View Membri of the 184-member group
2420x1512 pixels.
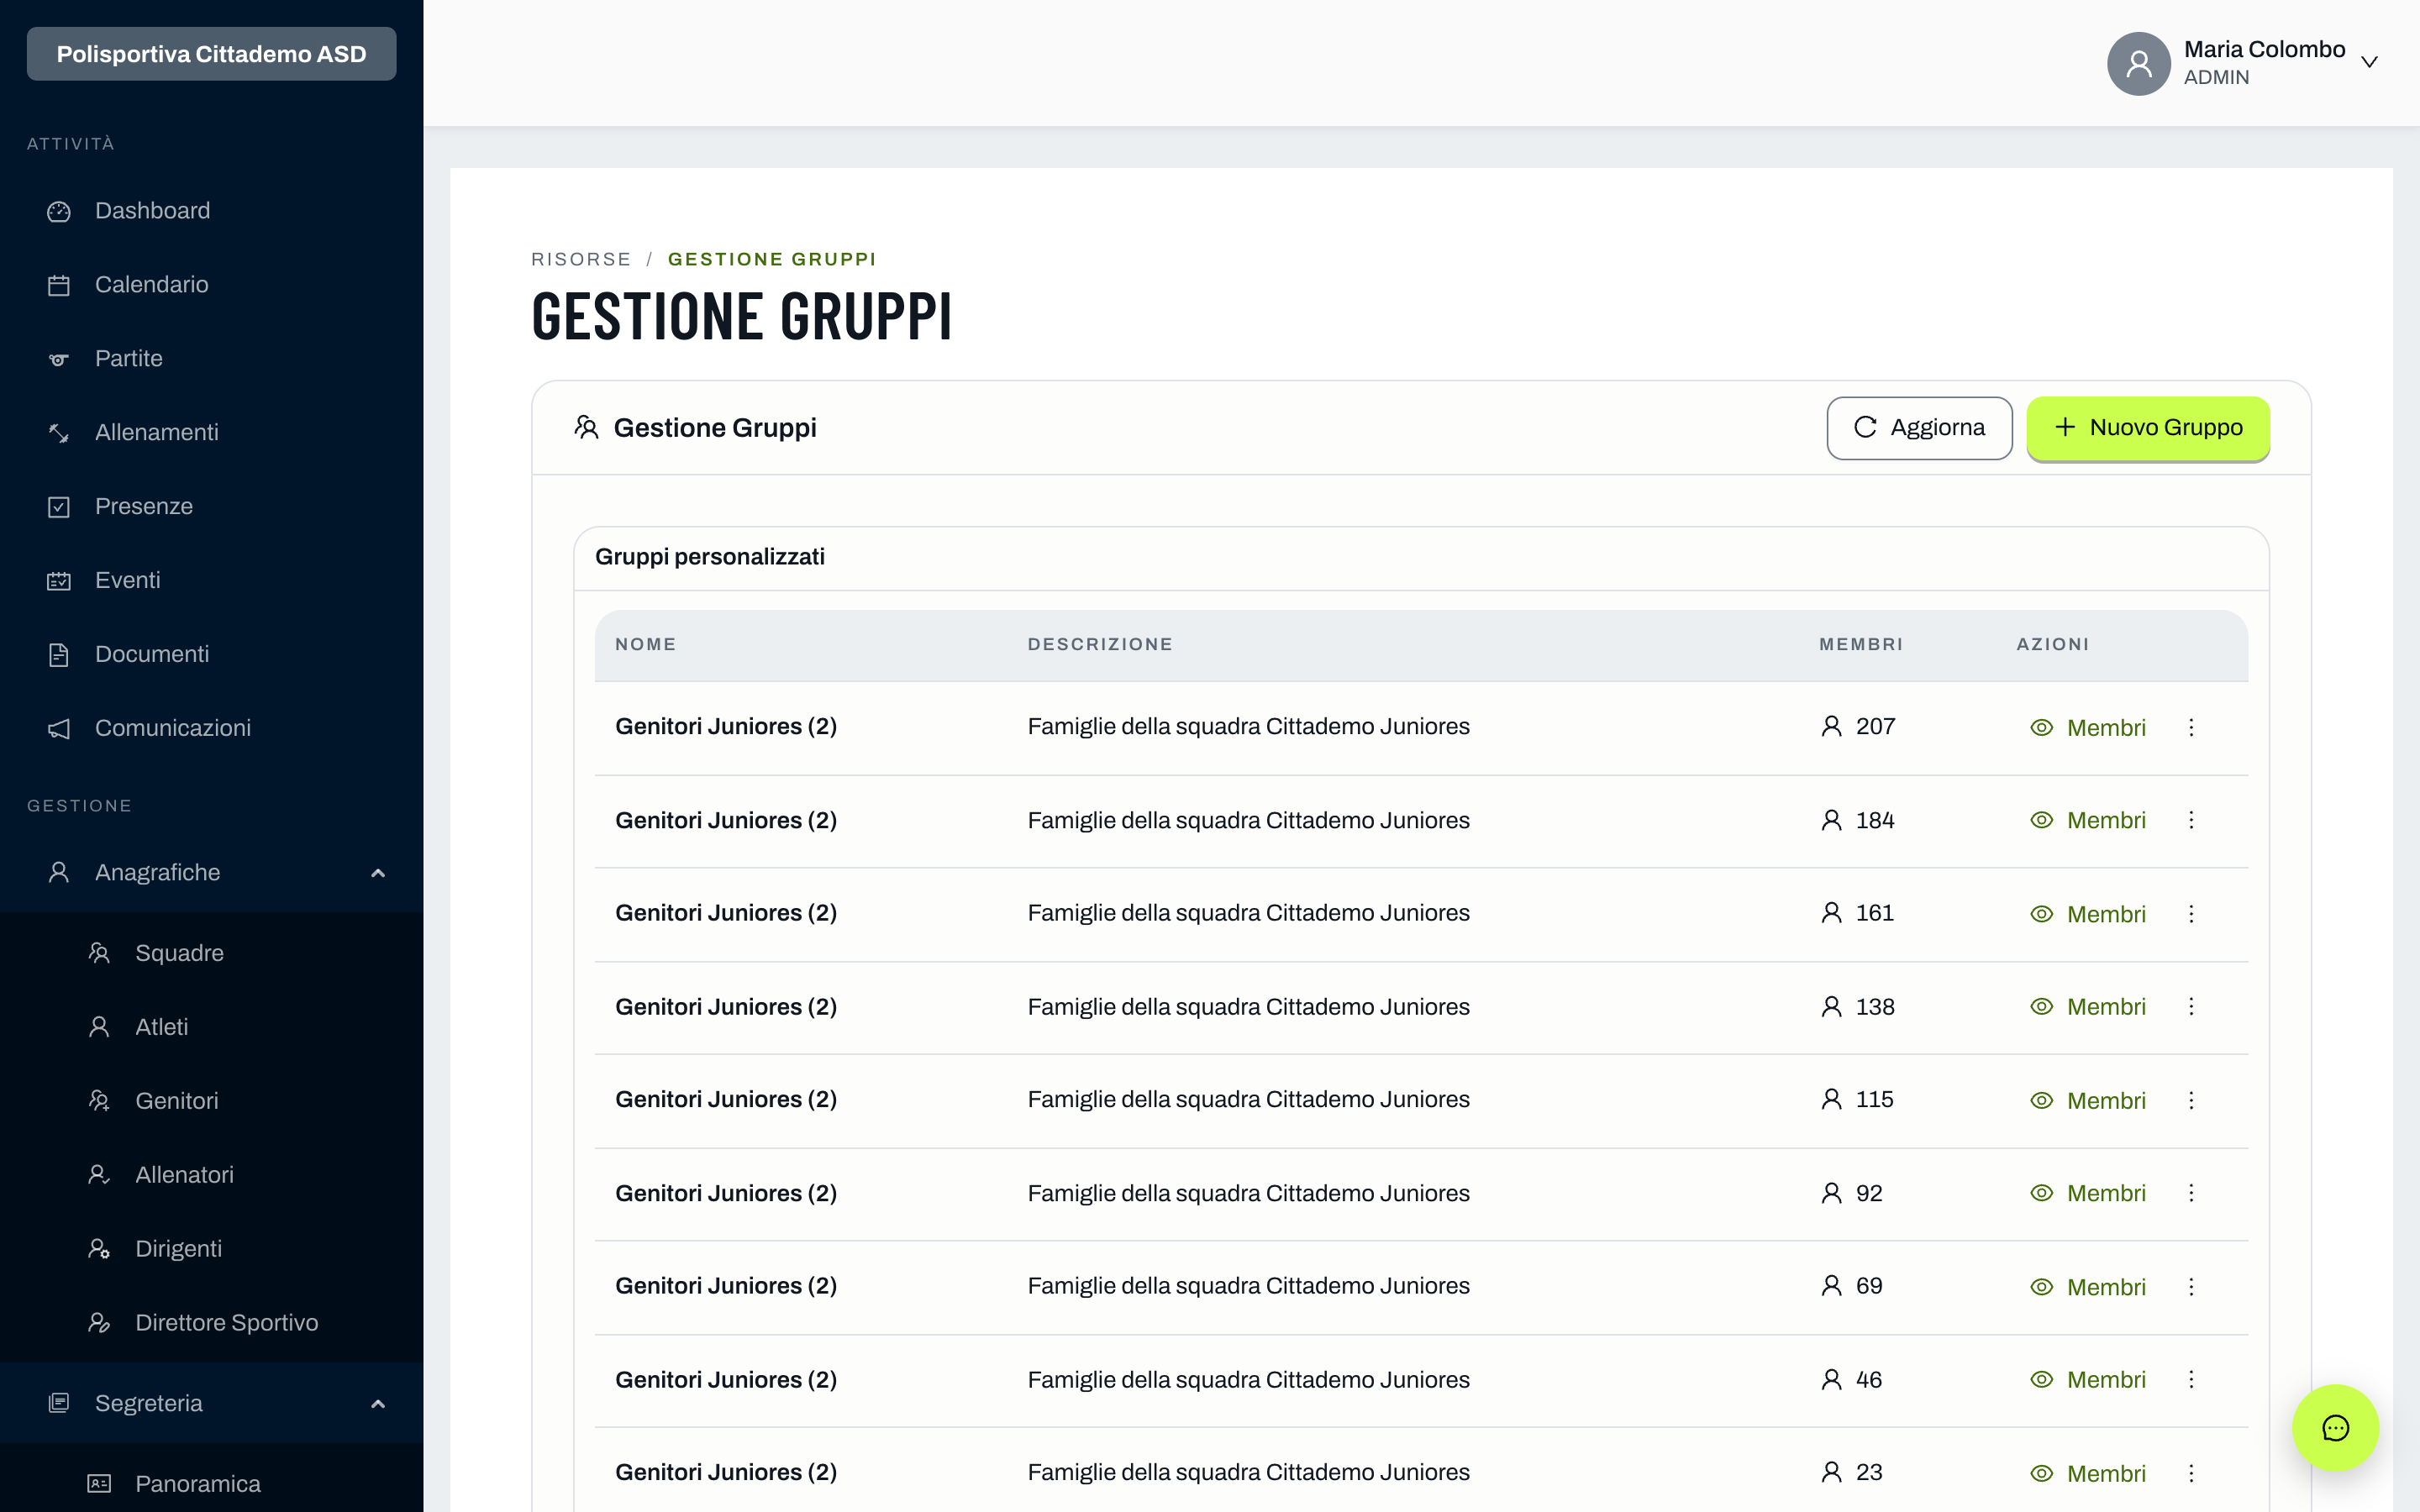2088,821
